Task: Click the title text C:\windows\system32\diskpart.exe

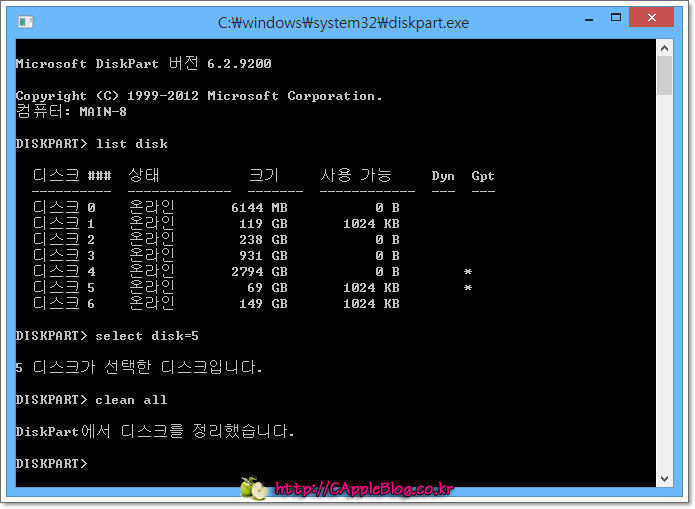Action: (343, 22)
